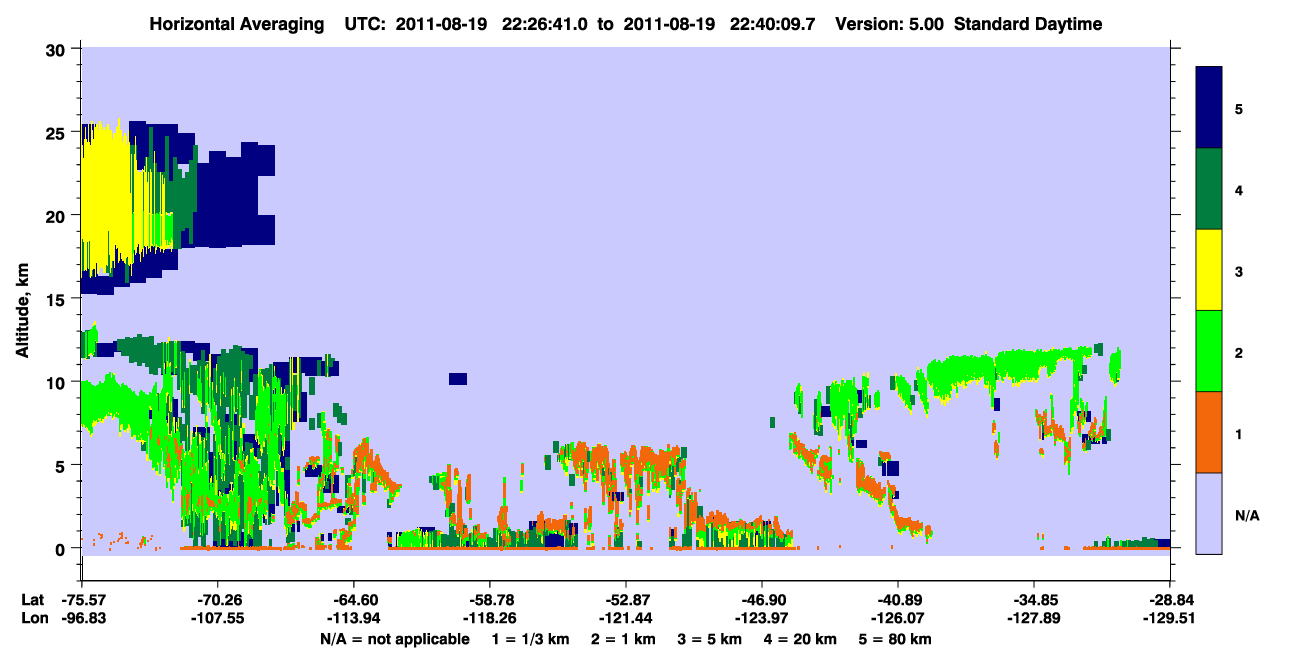Click the '4 = 20 km' legend entry
Image resolution: width=1300 pixels, height=667 pixels.
[802, 639]
